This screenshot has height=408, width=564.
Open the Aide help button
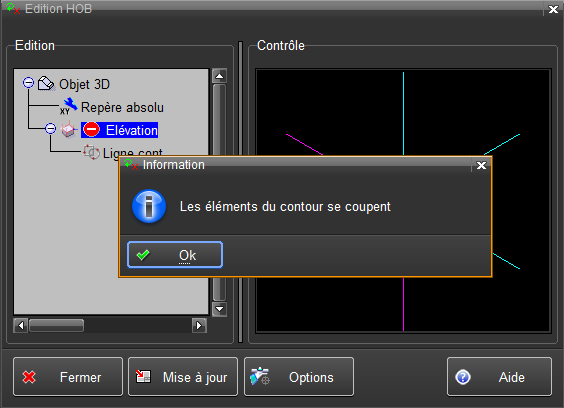tap(499, 377)
